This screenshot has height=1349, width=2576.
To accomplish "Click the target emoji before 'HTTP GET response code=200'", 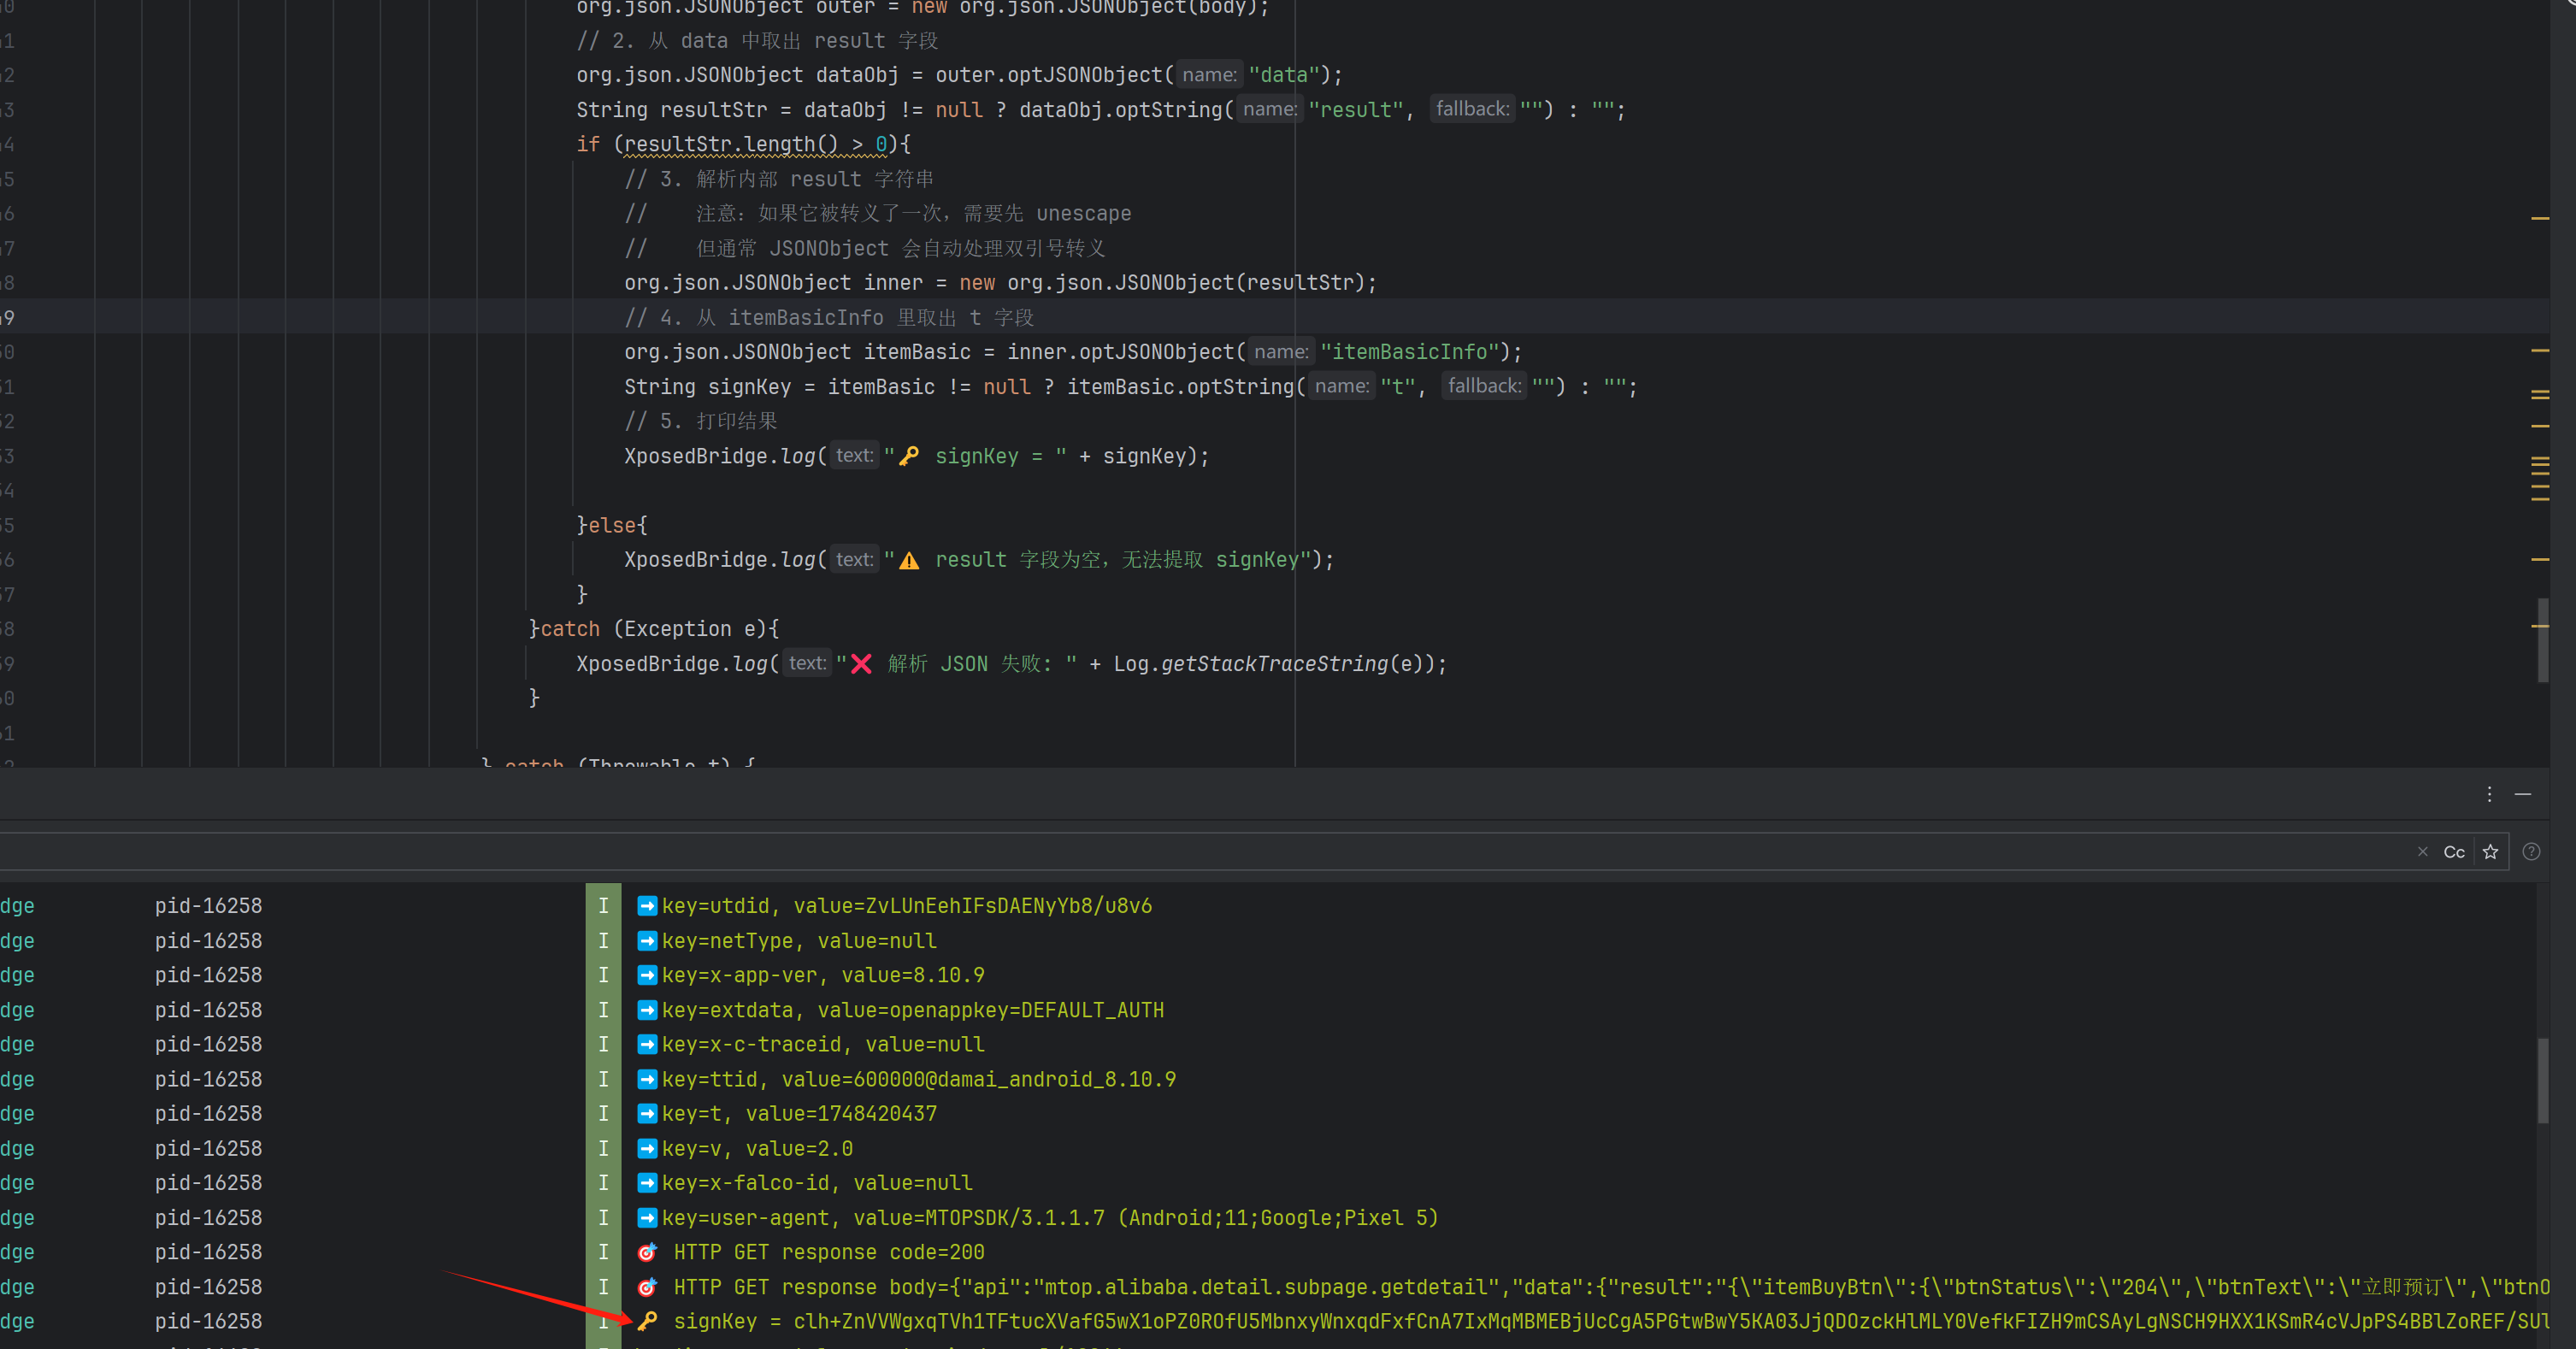I will [x=648, y=1252].
